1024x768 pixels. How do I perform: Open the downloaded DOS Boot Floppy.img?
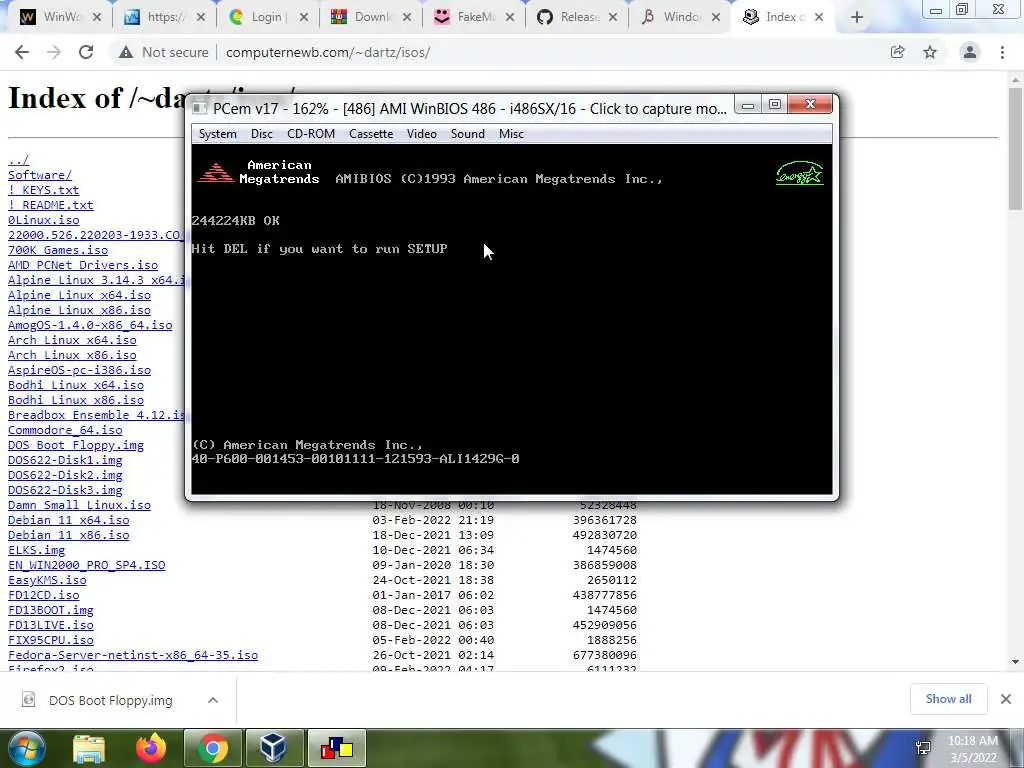click(x=110, y=700)
